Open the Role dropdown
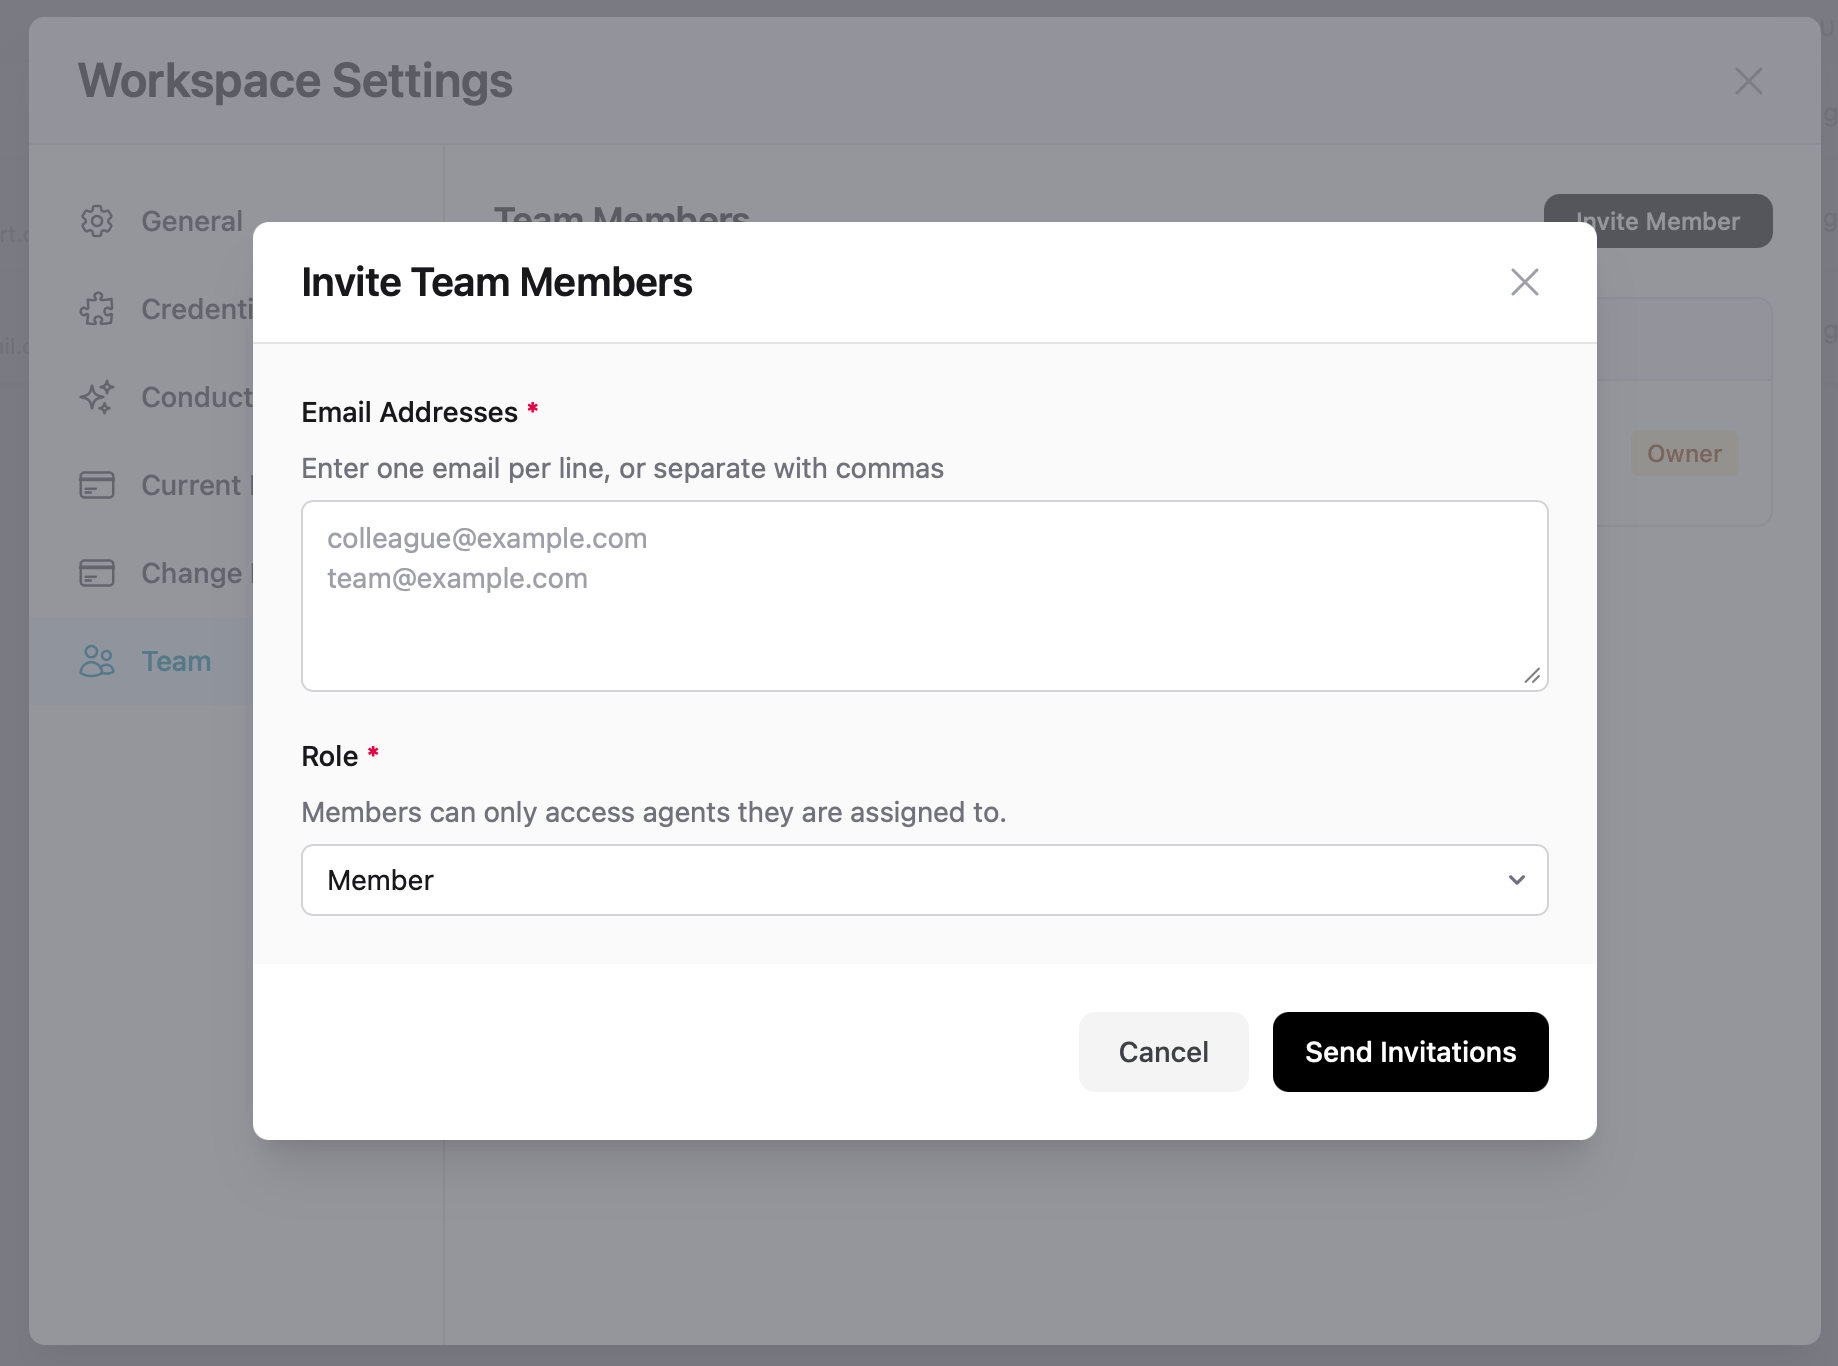This screenshot has width=1838, height=1366. point(924,880)
